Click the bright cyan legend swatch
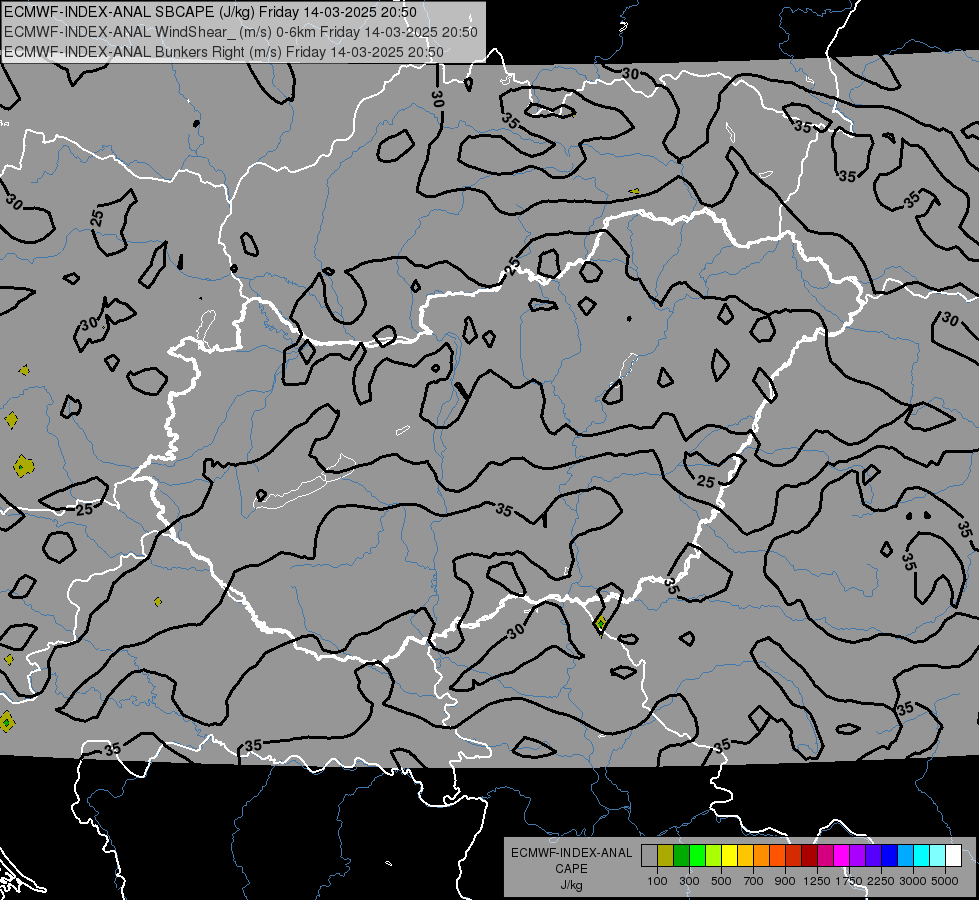 pos(922,855)
